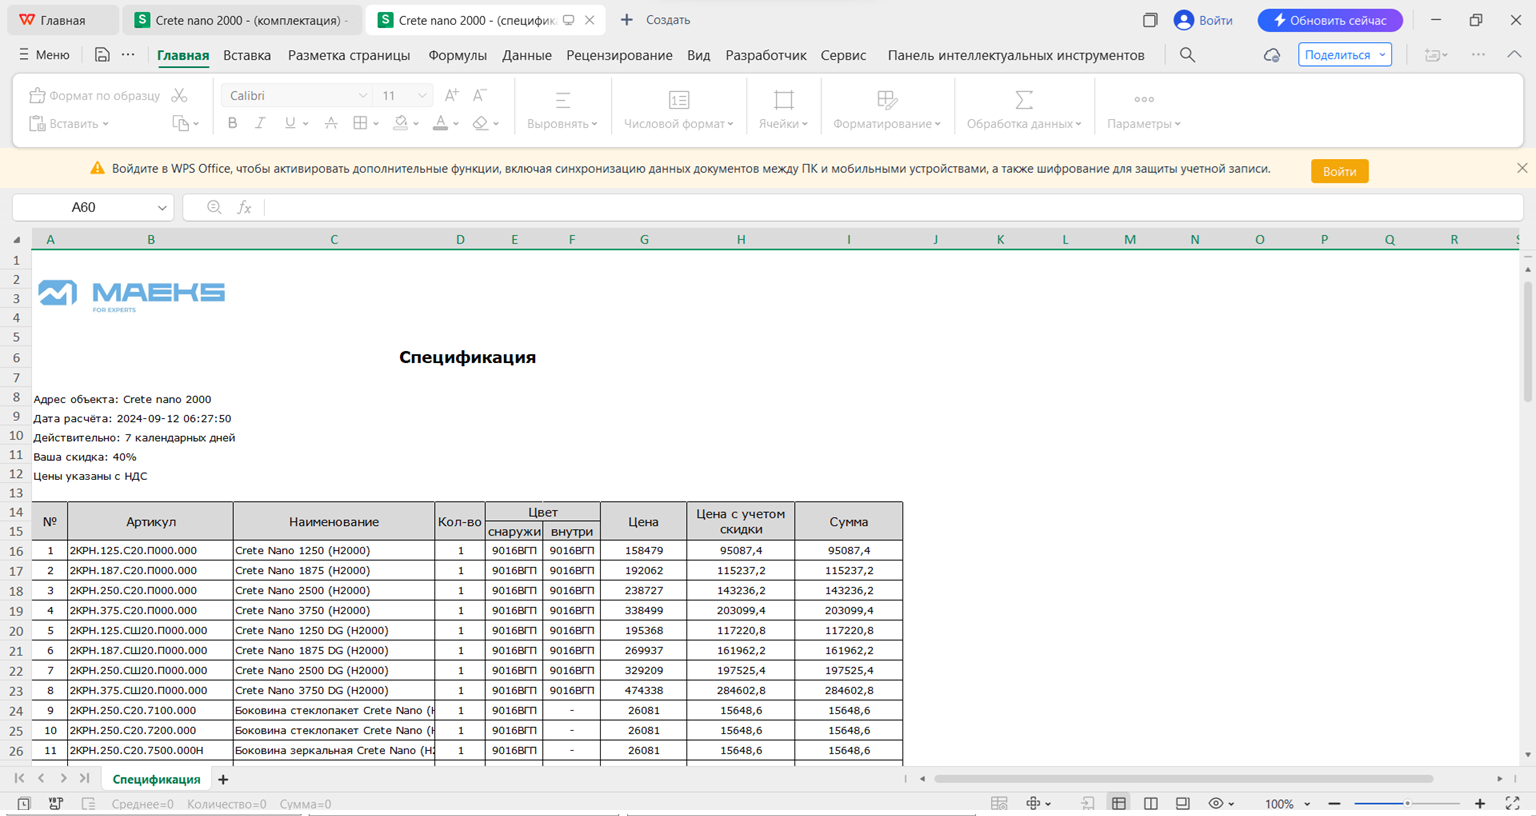Viewport: 1536px width, 816px height.
Task: Open the Сервис ribbon tab
Action: 843,55
